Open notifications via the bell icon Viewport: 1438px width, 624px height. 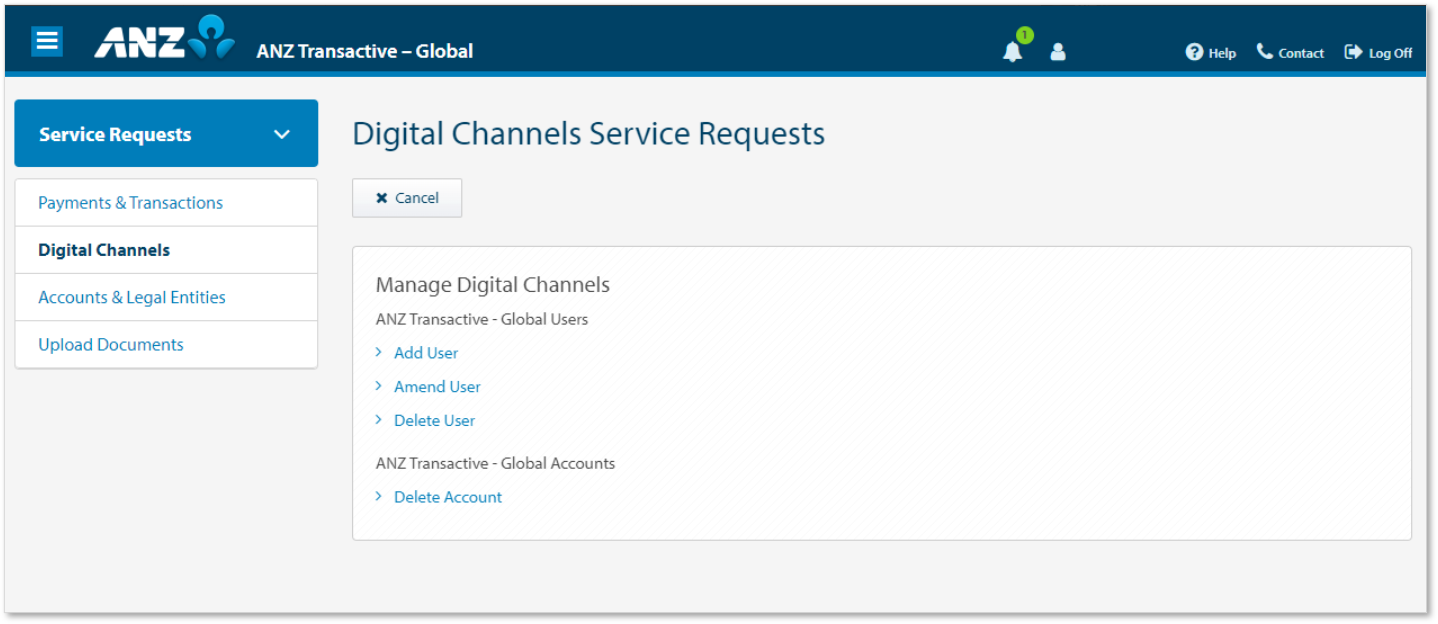(1012, 52)
